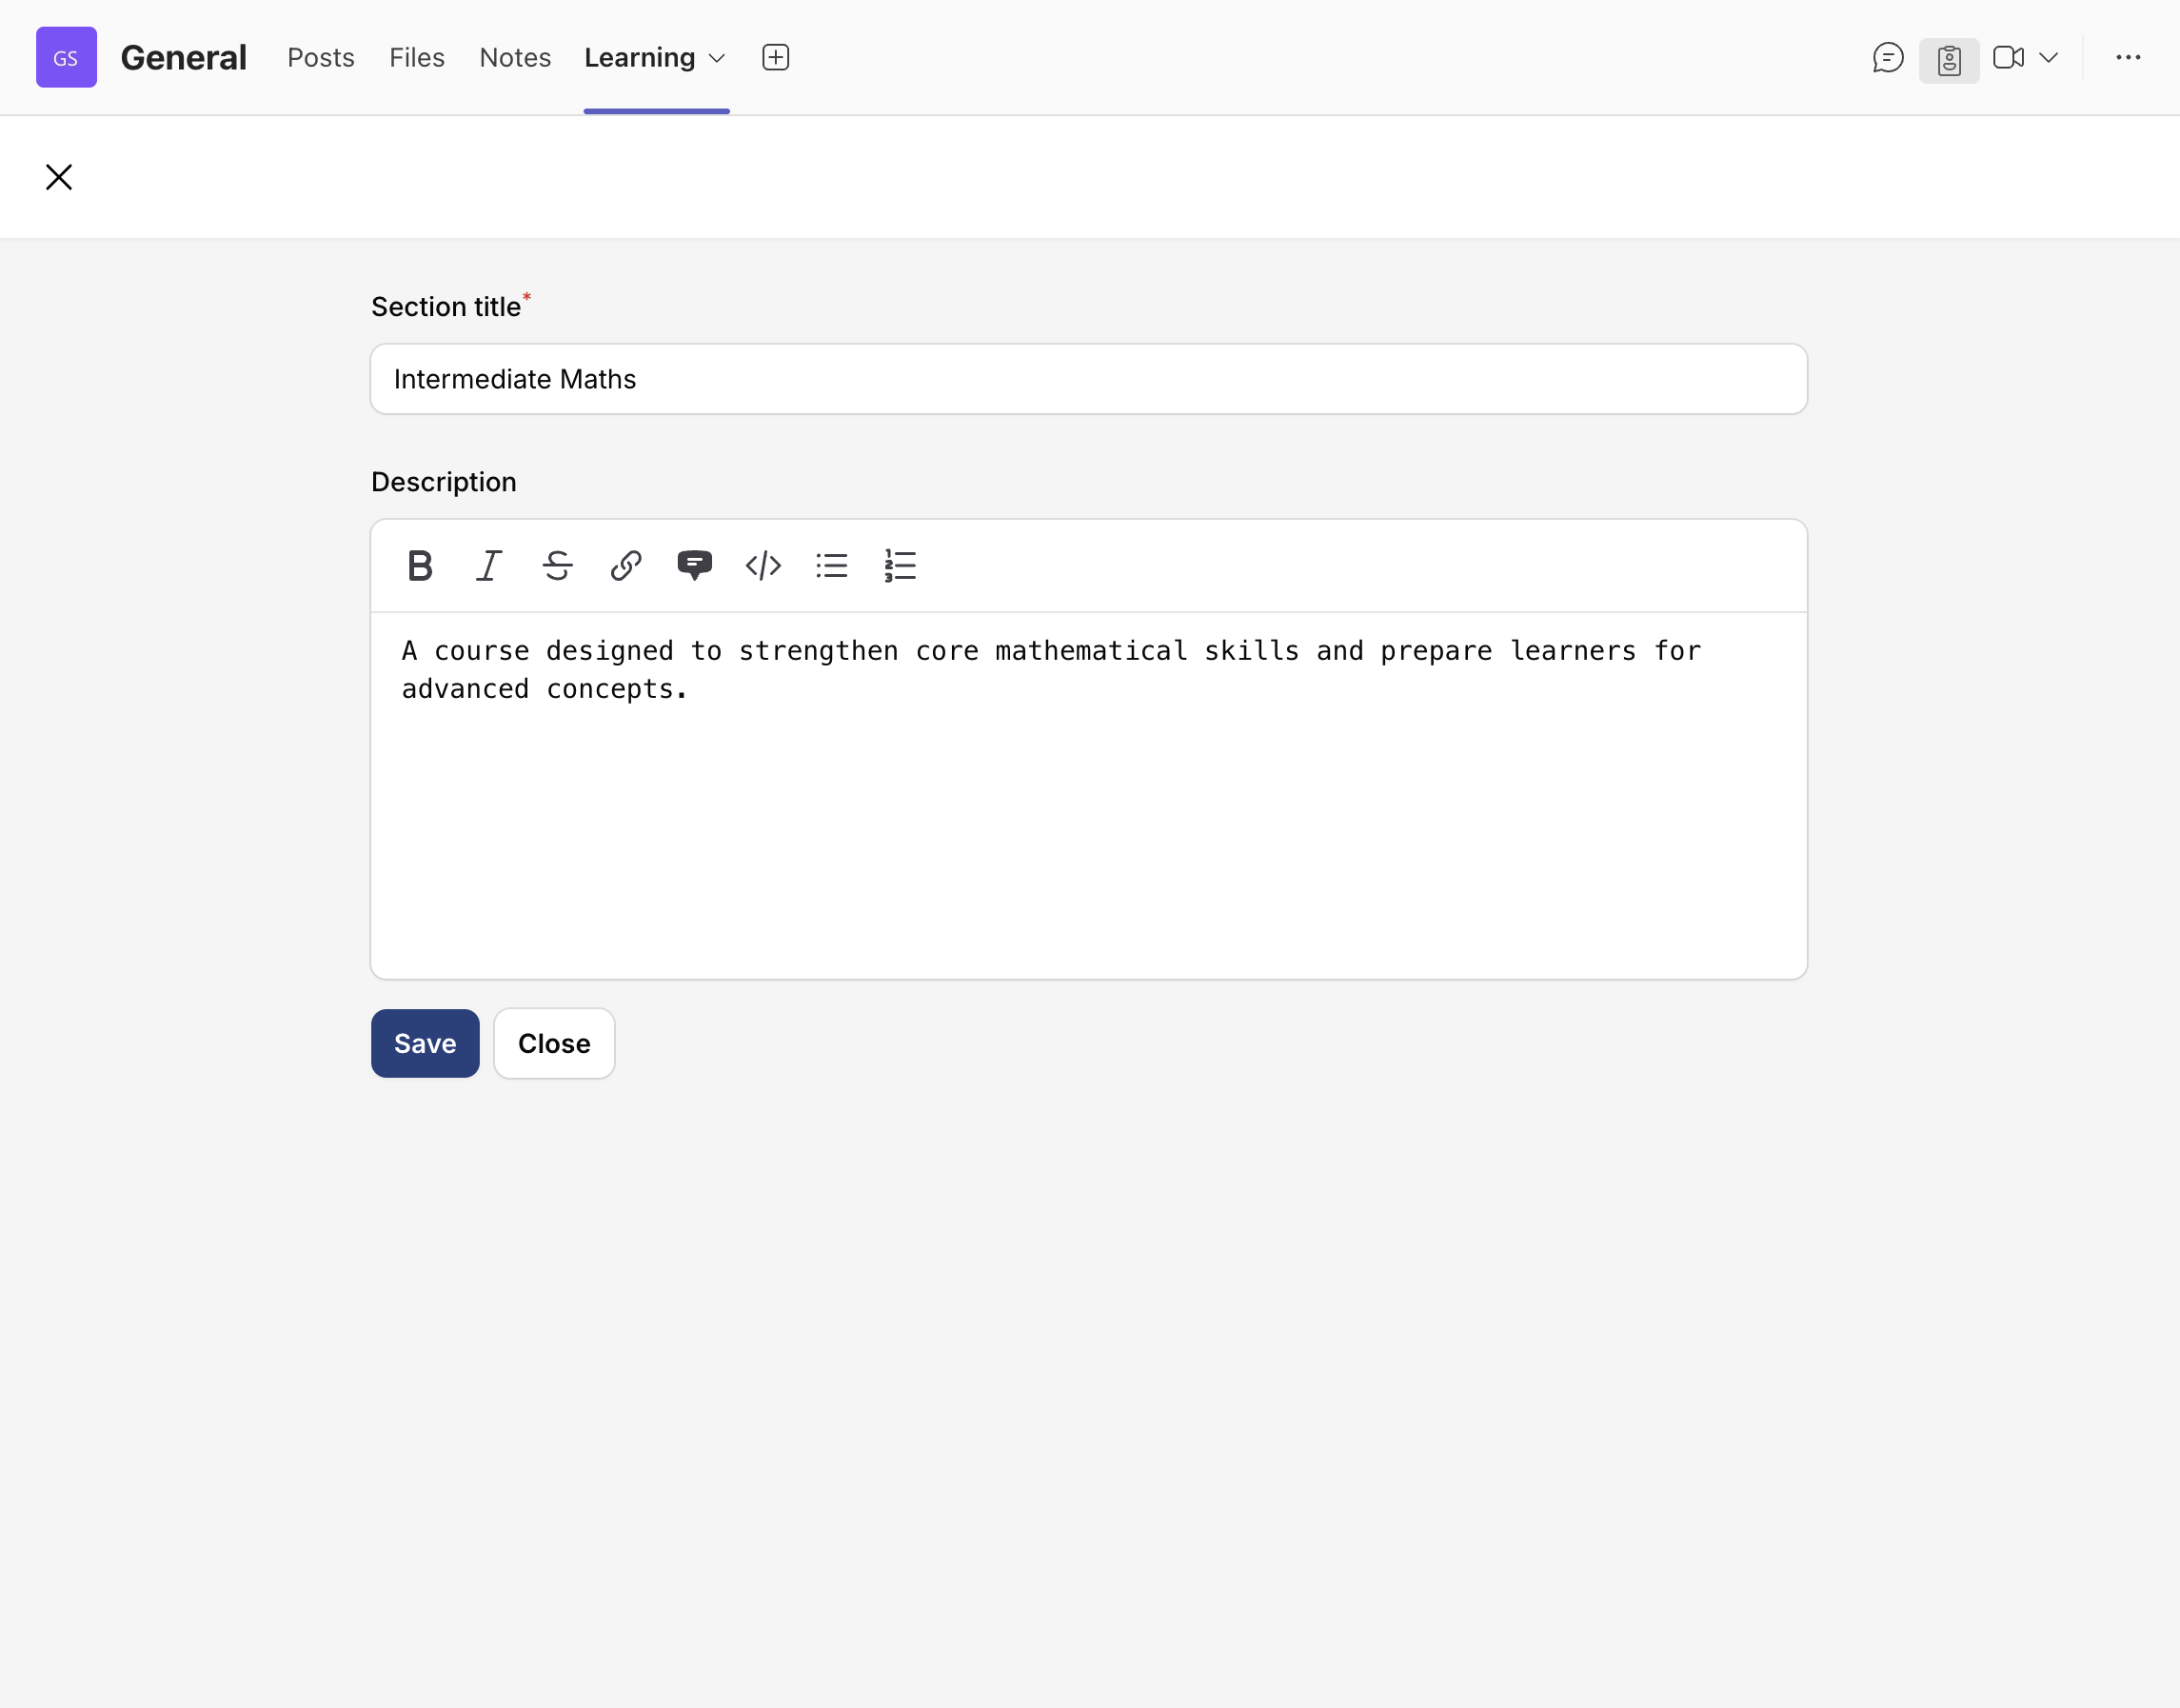Insert a blockquote in description

point(694,566)
